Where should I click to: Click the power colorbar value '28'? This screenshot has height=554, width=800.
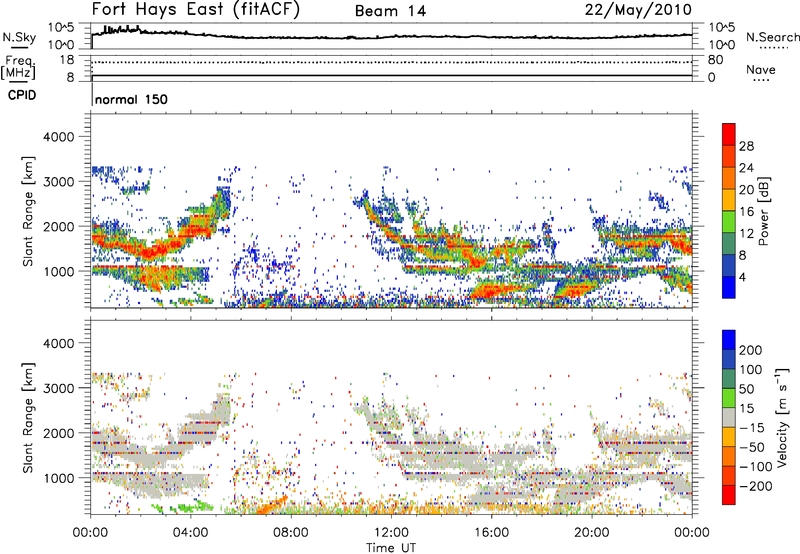click(746, 146)
